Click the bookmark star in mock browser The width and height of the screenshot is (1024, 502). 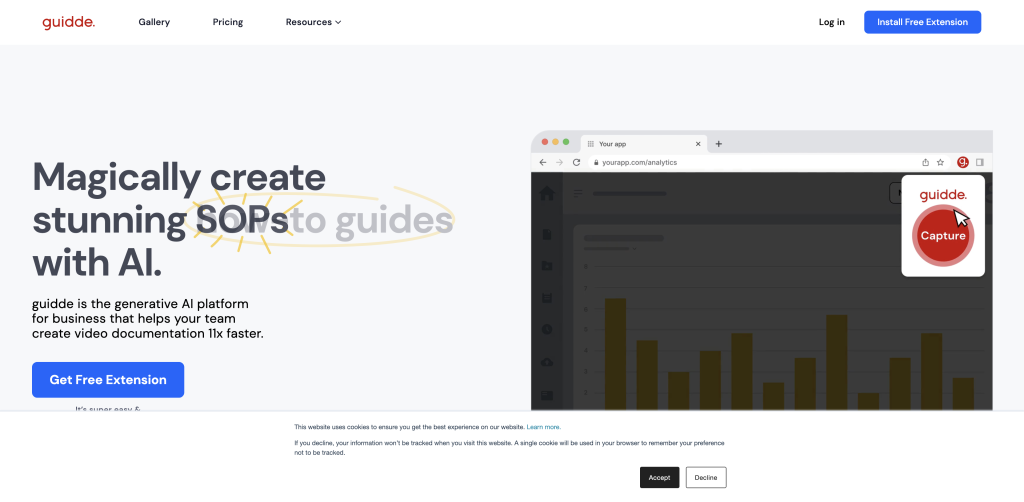click(940, 162)
